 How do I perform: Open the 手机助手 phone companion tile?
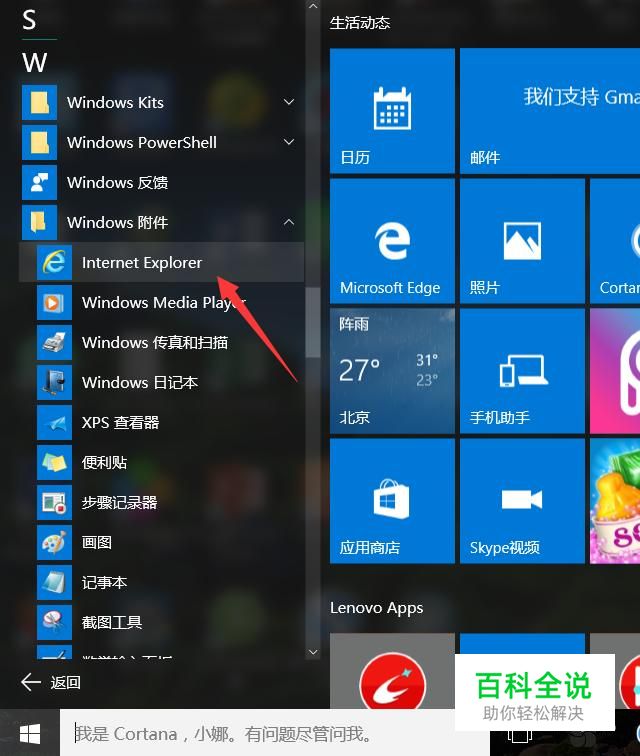(522, 371)
